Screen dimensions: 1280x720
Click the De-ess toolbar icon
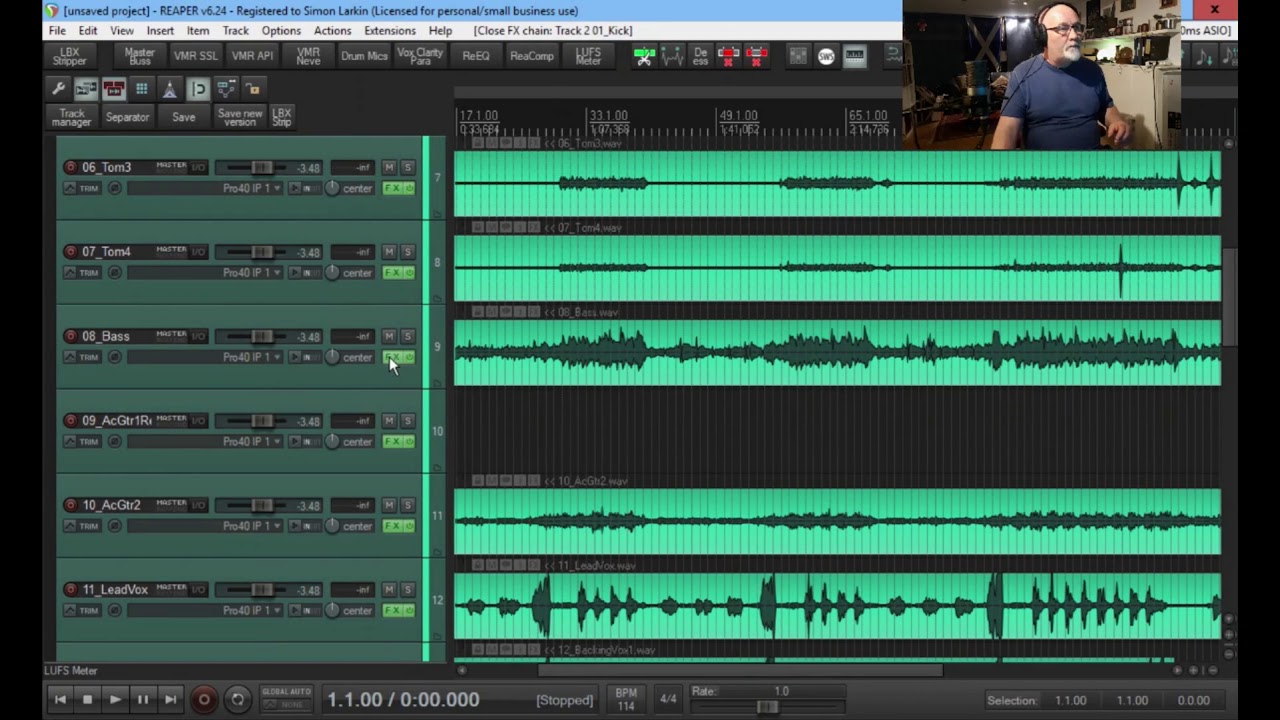(700, 56)
